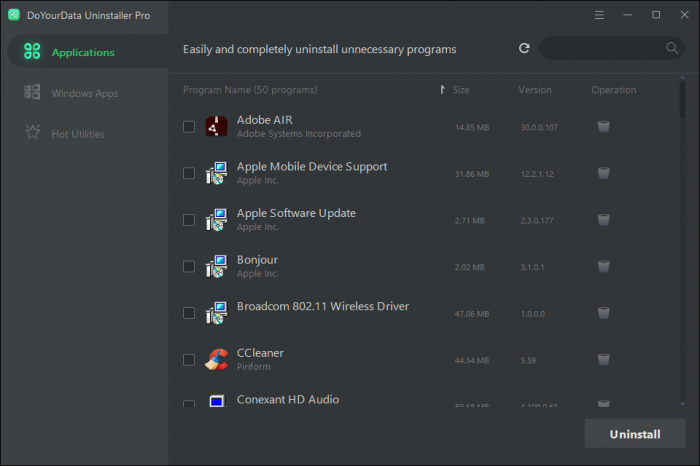Click the DoYourData Uninstaller Pro logo icon
The width and height of the screenshot is (700, 466).
coord(14,15)
